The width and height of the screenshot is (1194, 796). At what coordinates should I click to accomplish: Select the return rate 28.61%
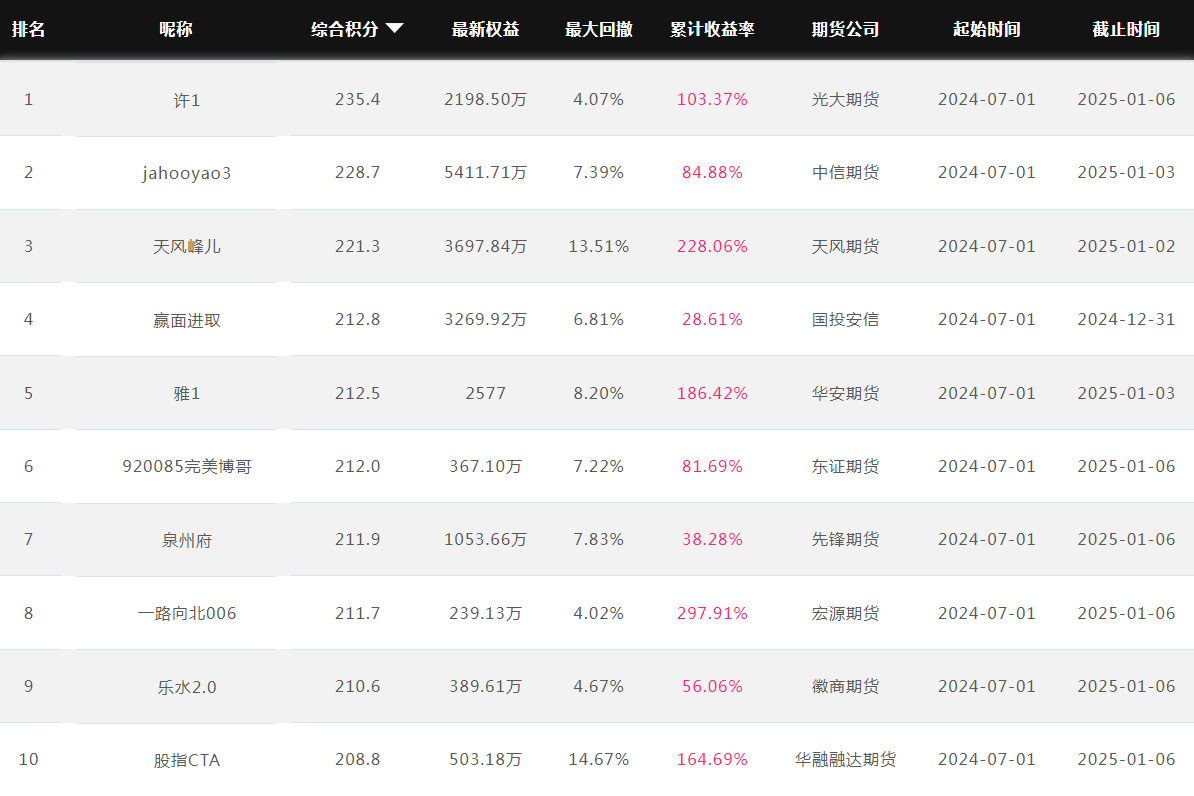(712, 319)
